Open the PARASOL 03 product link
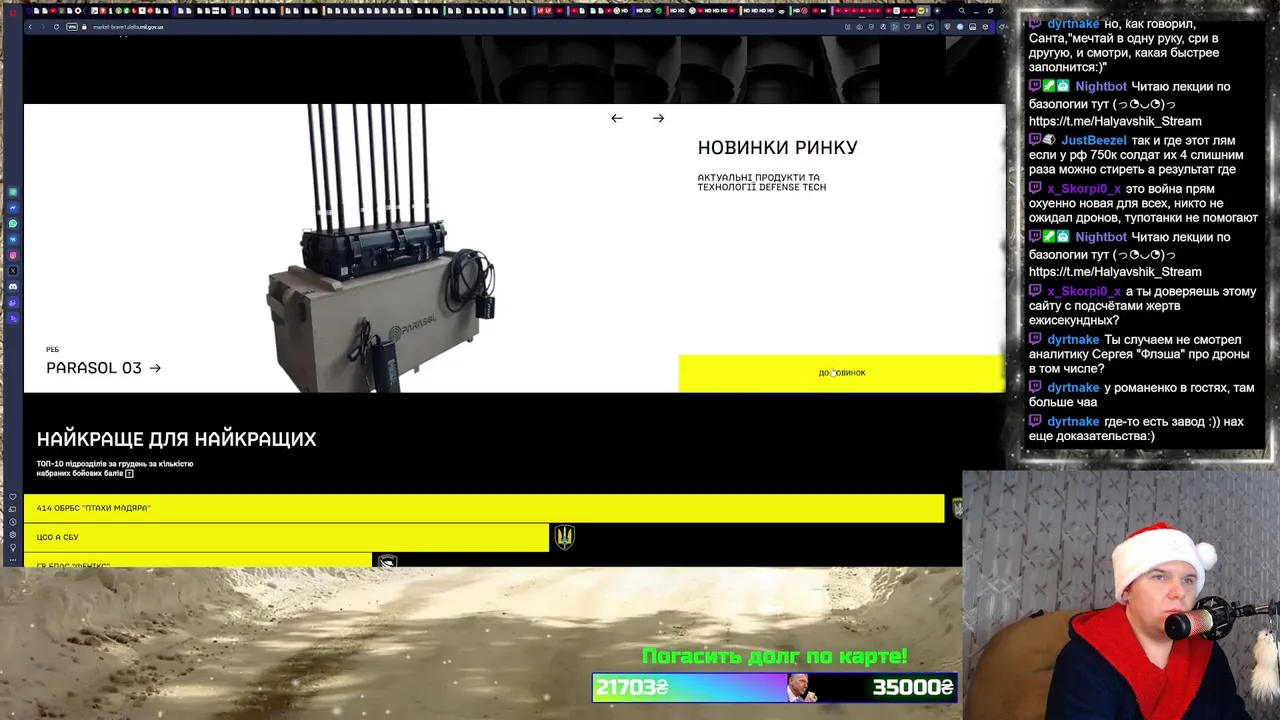Image resolution: width=1280 pixels, height=720 pixels. point(103,368)
